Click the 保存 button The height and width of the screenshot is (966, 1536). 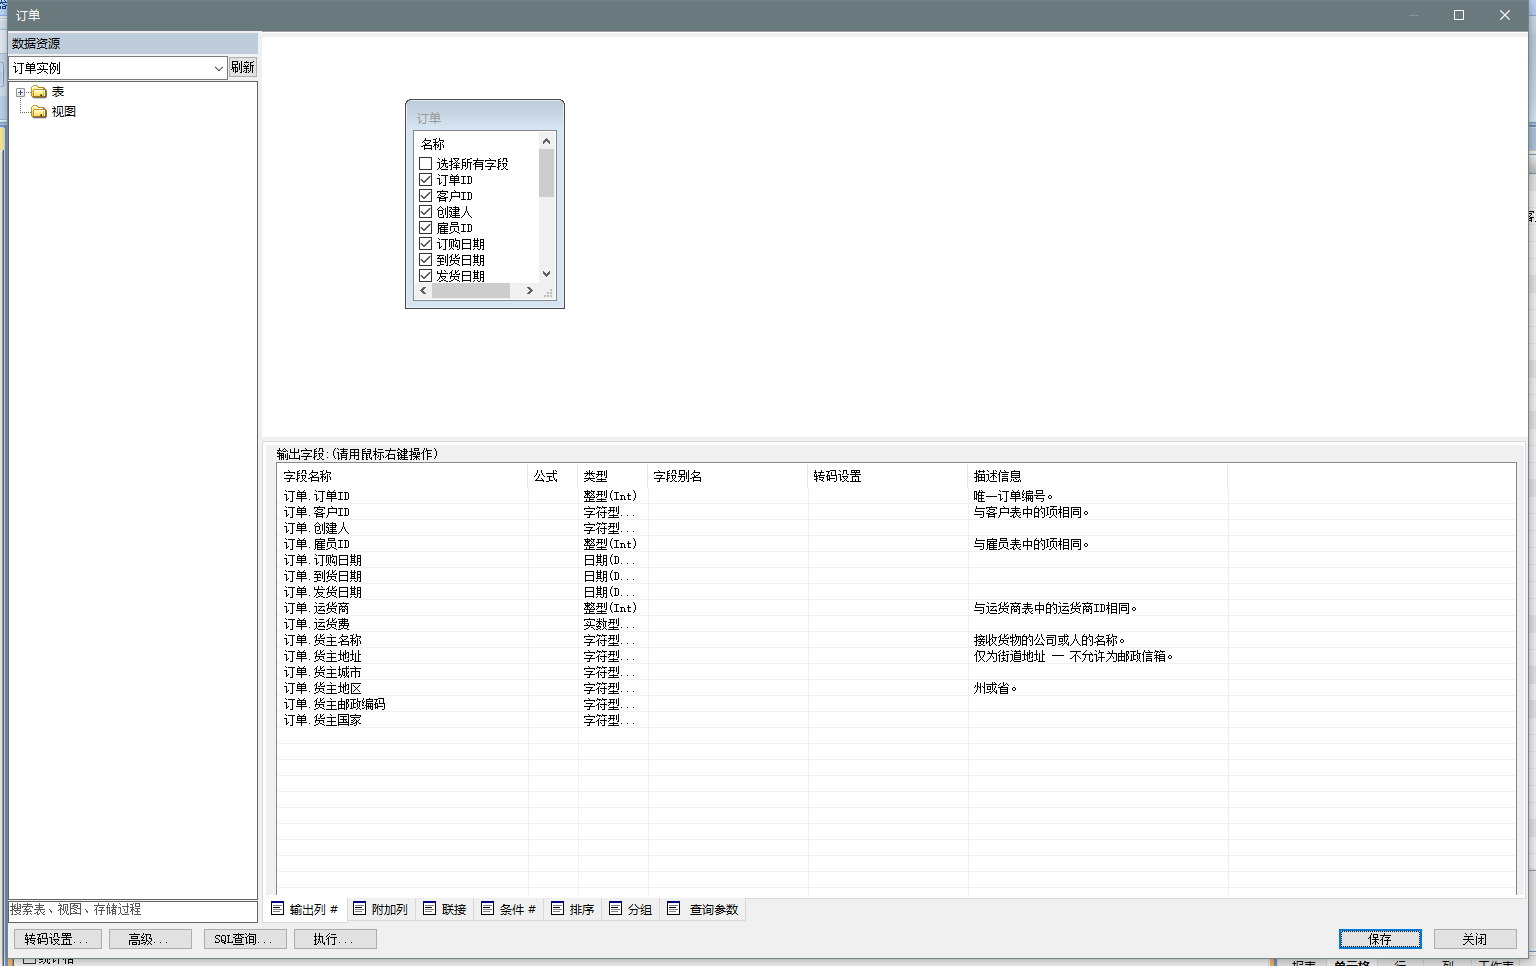[x=1379, y=939]
